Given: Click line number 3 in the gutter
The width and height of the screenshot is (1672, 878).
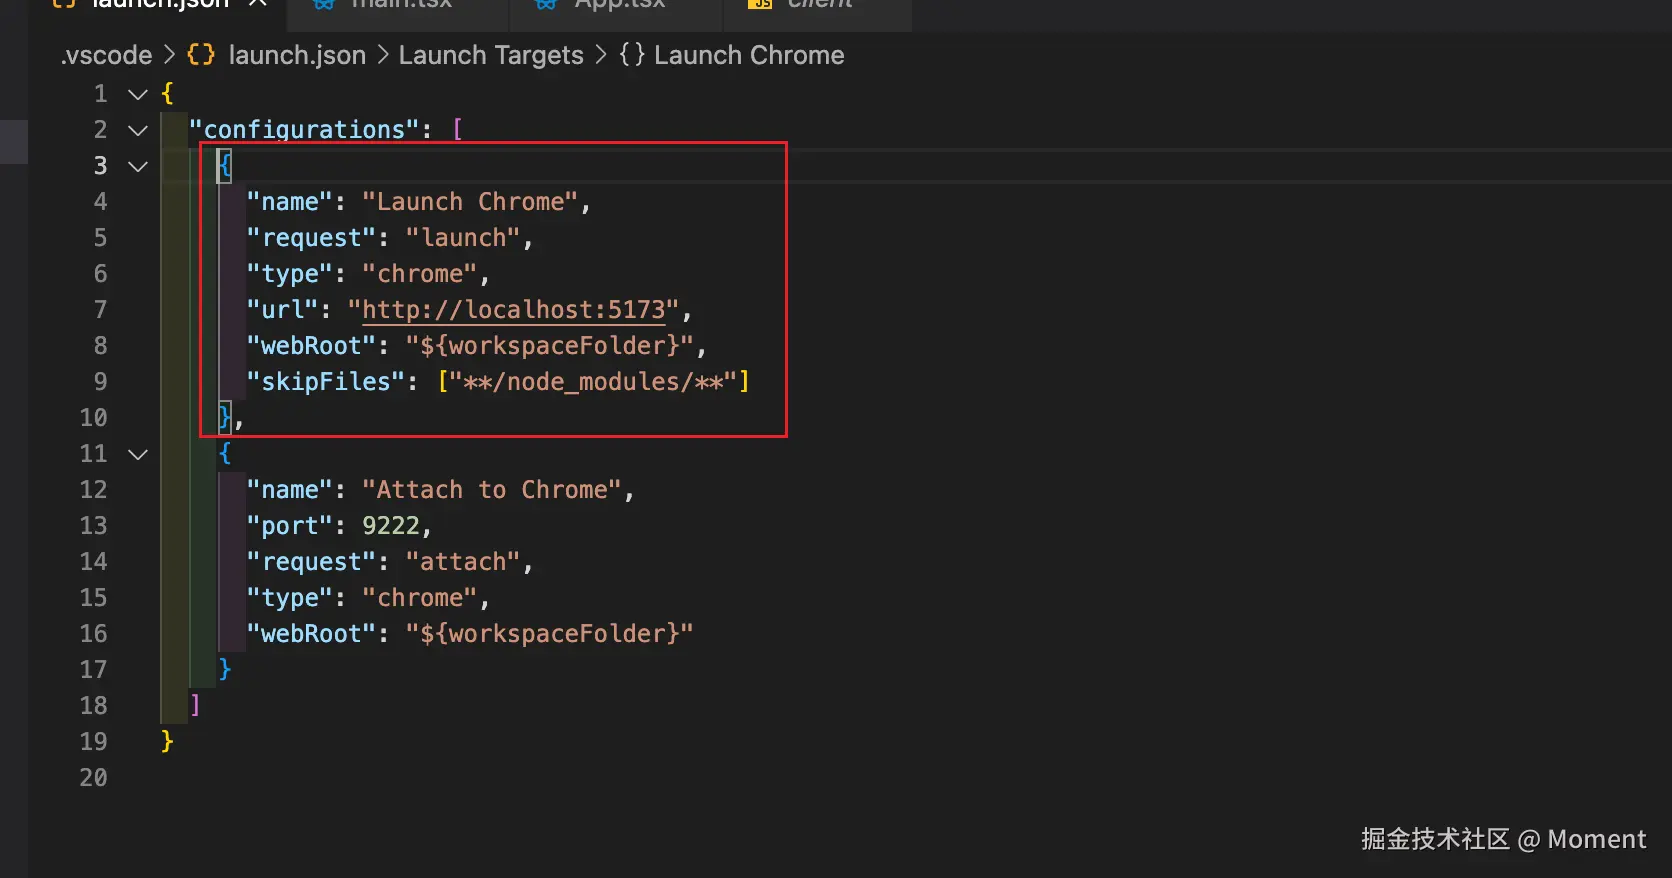Looking at the screenshot, I should 100,166.
